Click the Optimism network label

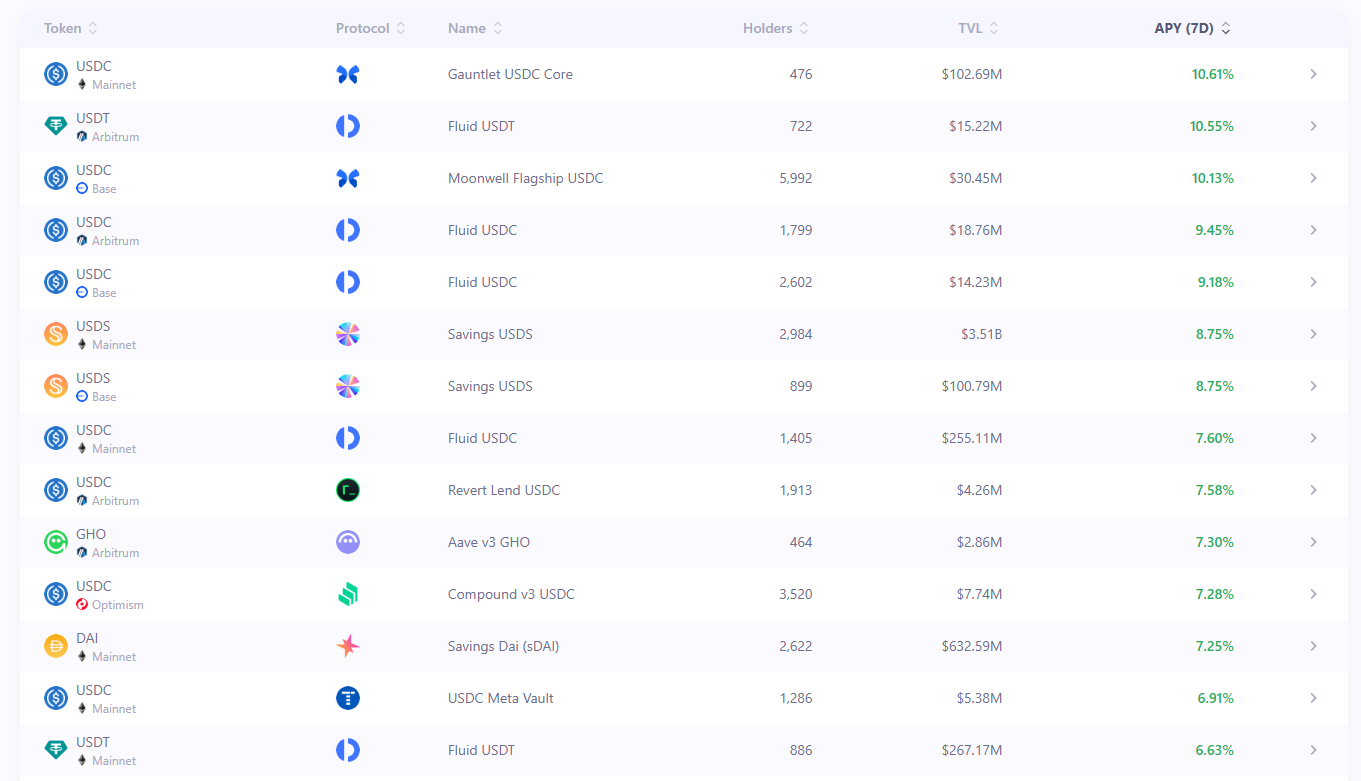pyautogui.click(x=117, y=605)
